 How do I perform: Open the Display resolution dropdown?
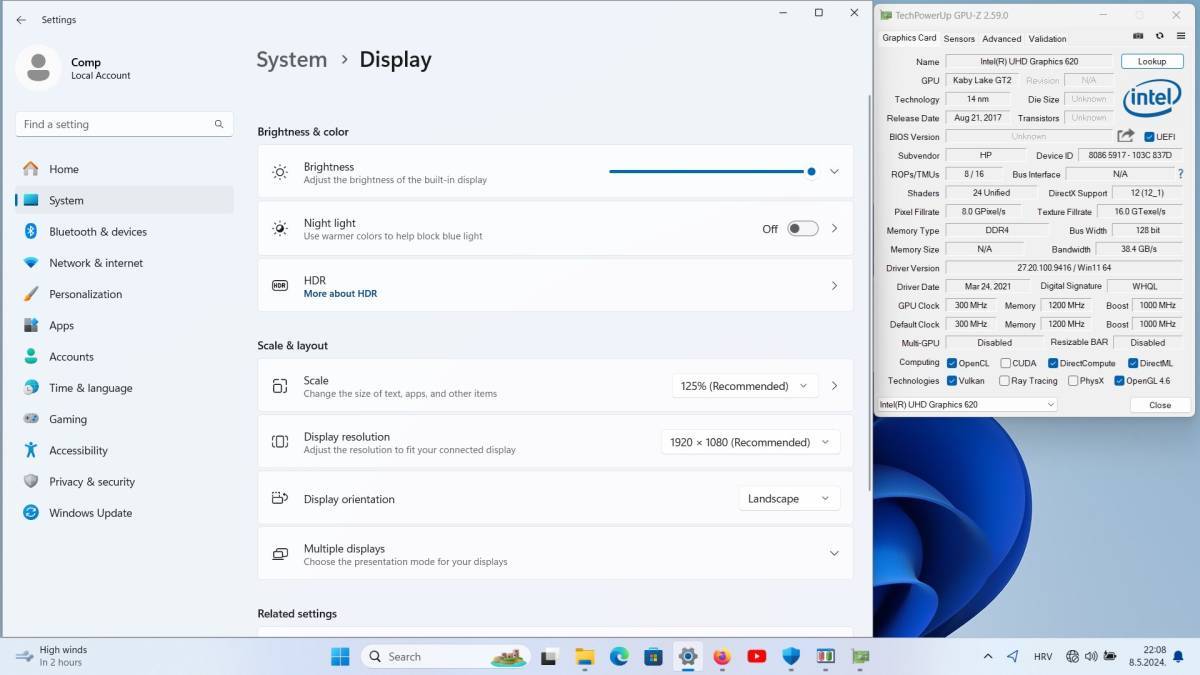point(750,442)
